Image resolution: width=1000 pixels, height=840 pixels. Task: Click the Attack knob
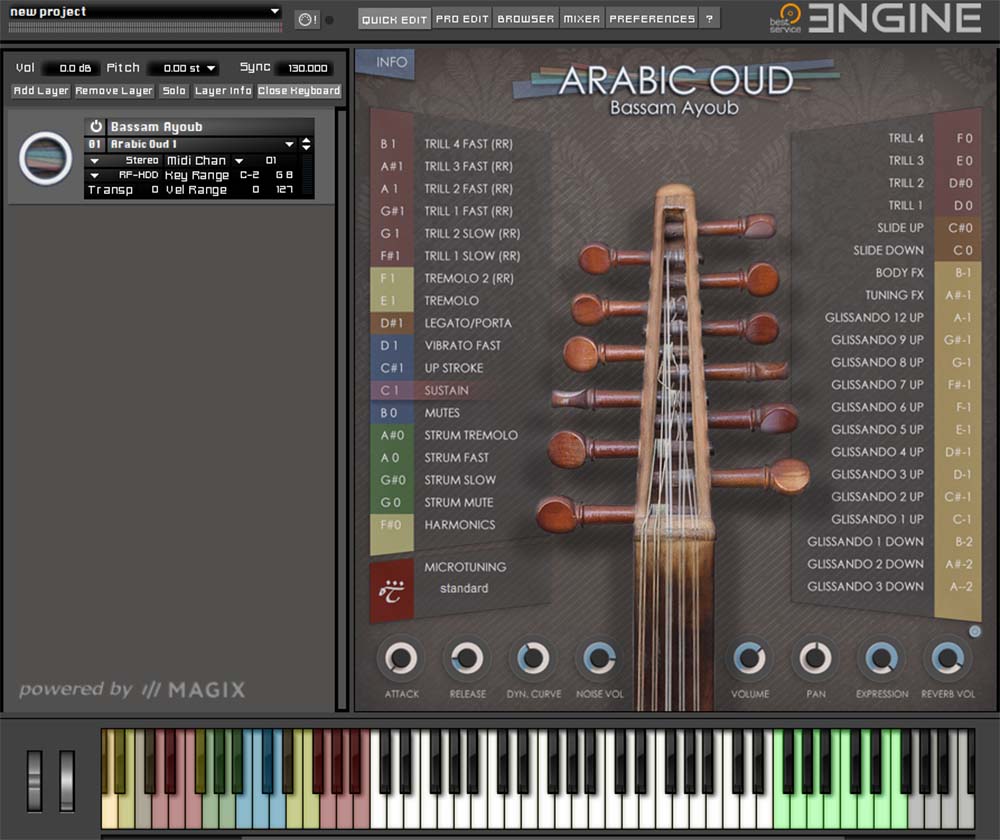point(400,660)
